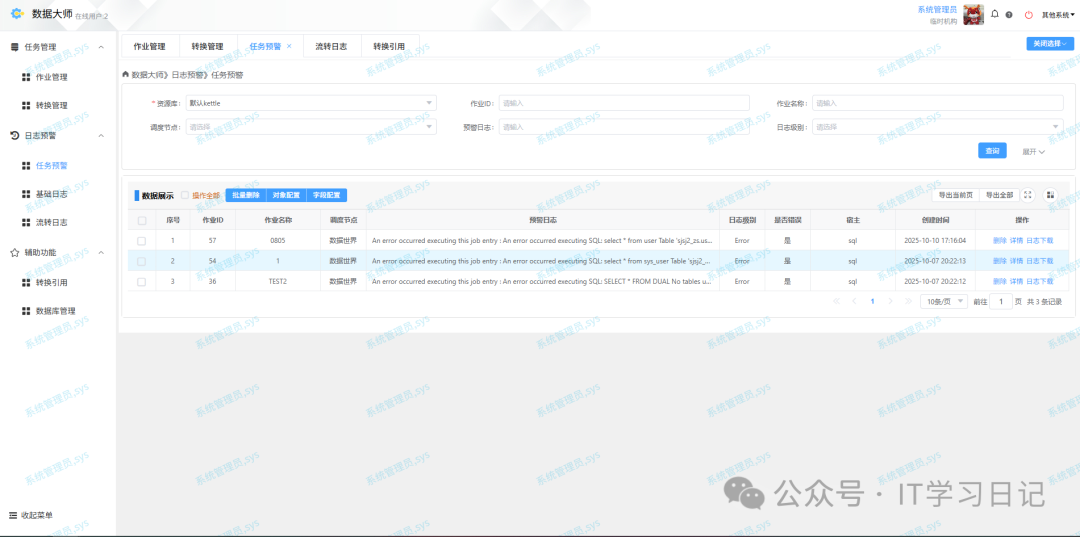1080x537 pixels.
Task: Click the 作业ID input field
Action: (624, 103)
